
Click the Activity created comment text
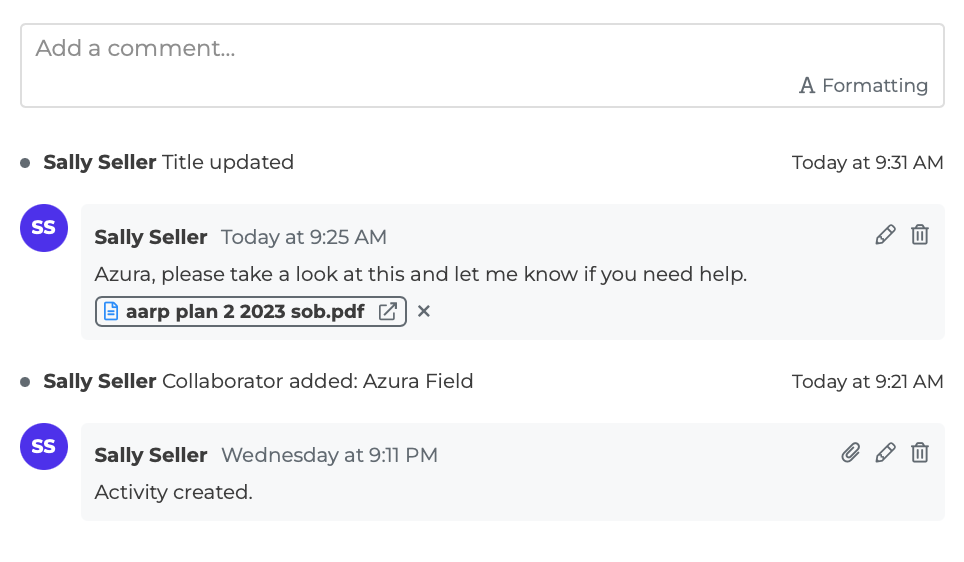click(173, 492)
